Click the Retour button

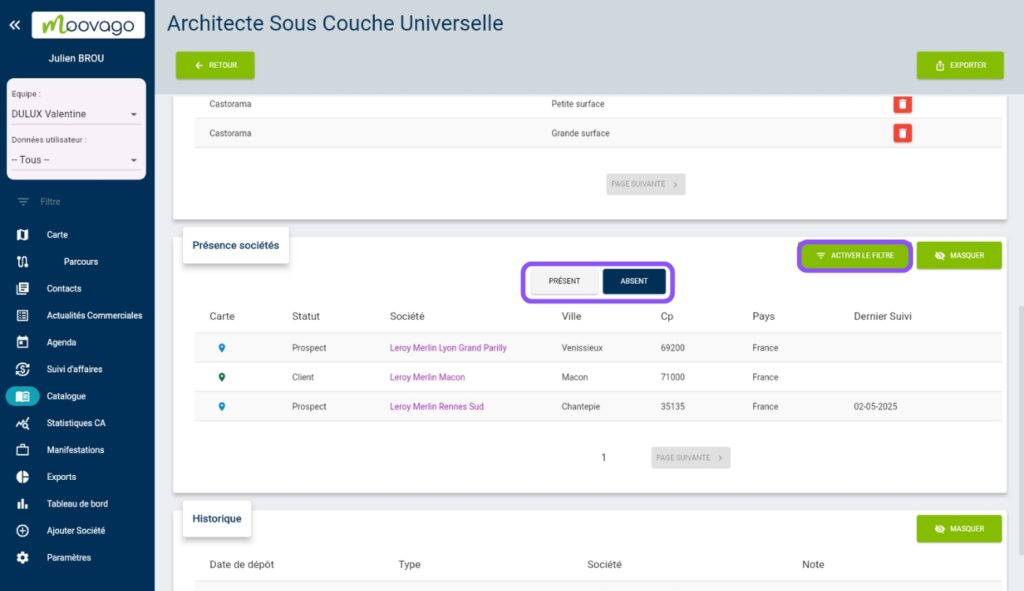pyautogui.click(x=215, y=65)
